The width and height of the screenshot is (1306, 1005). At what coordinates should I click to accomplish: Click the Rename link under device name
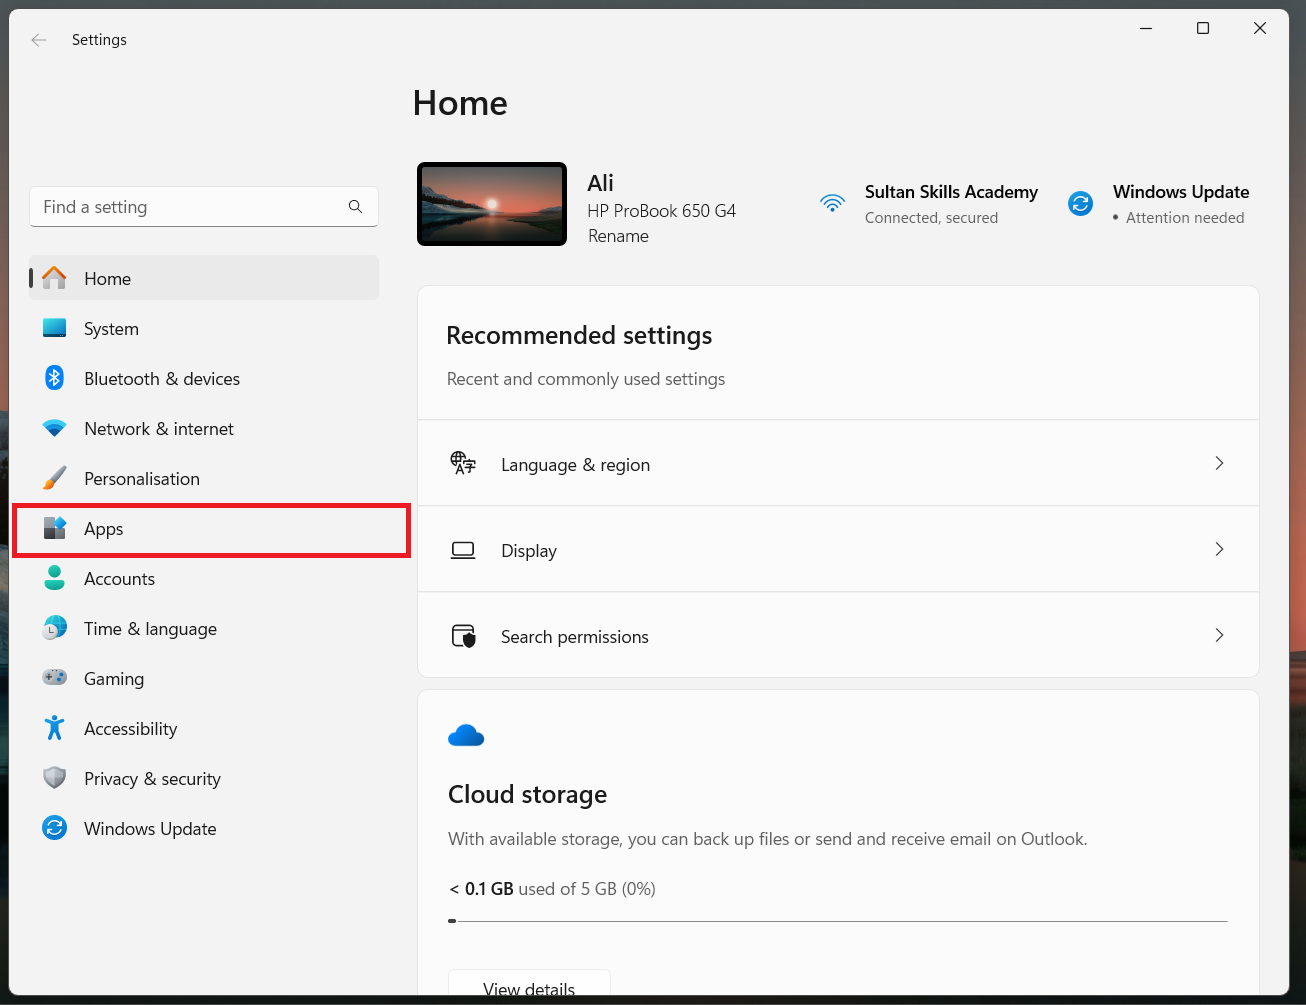(x=618, y=236)
